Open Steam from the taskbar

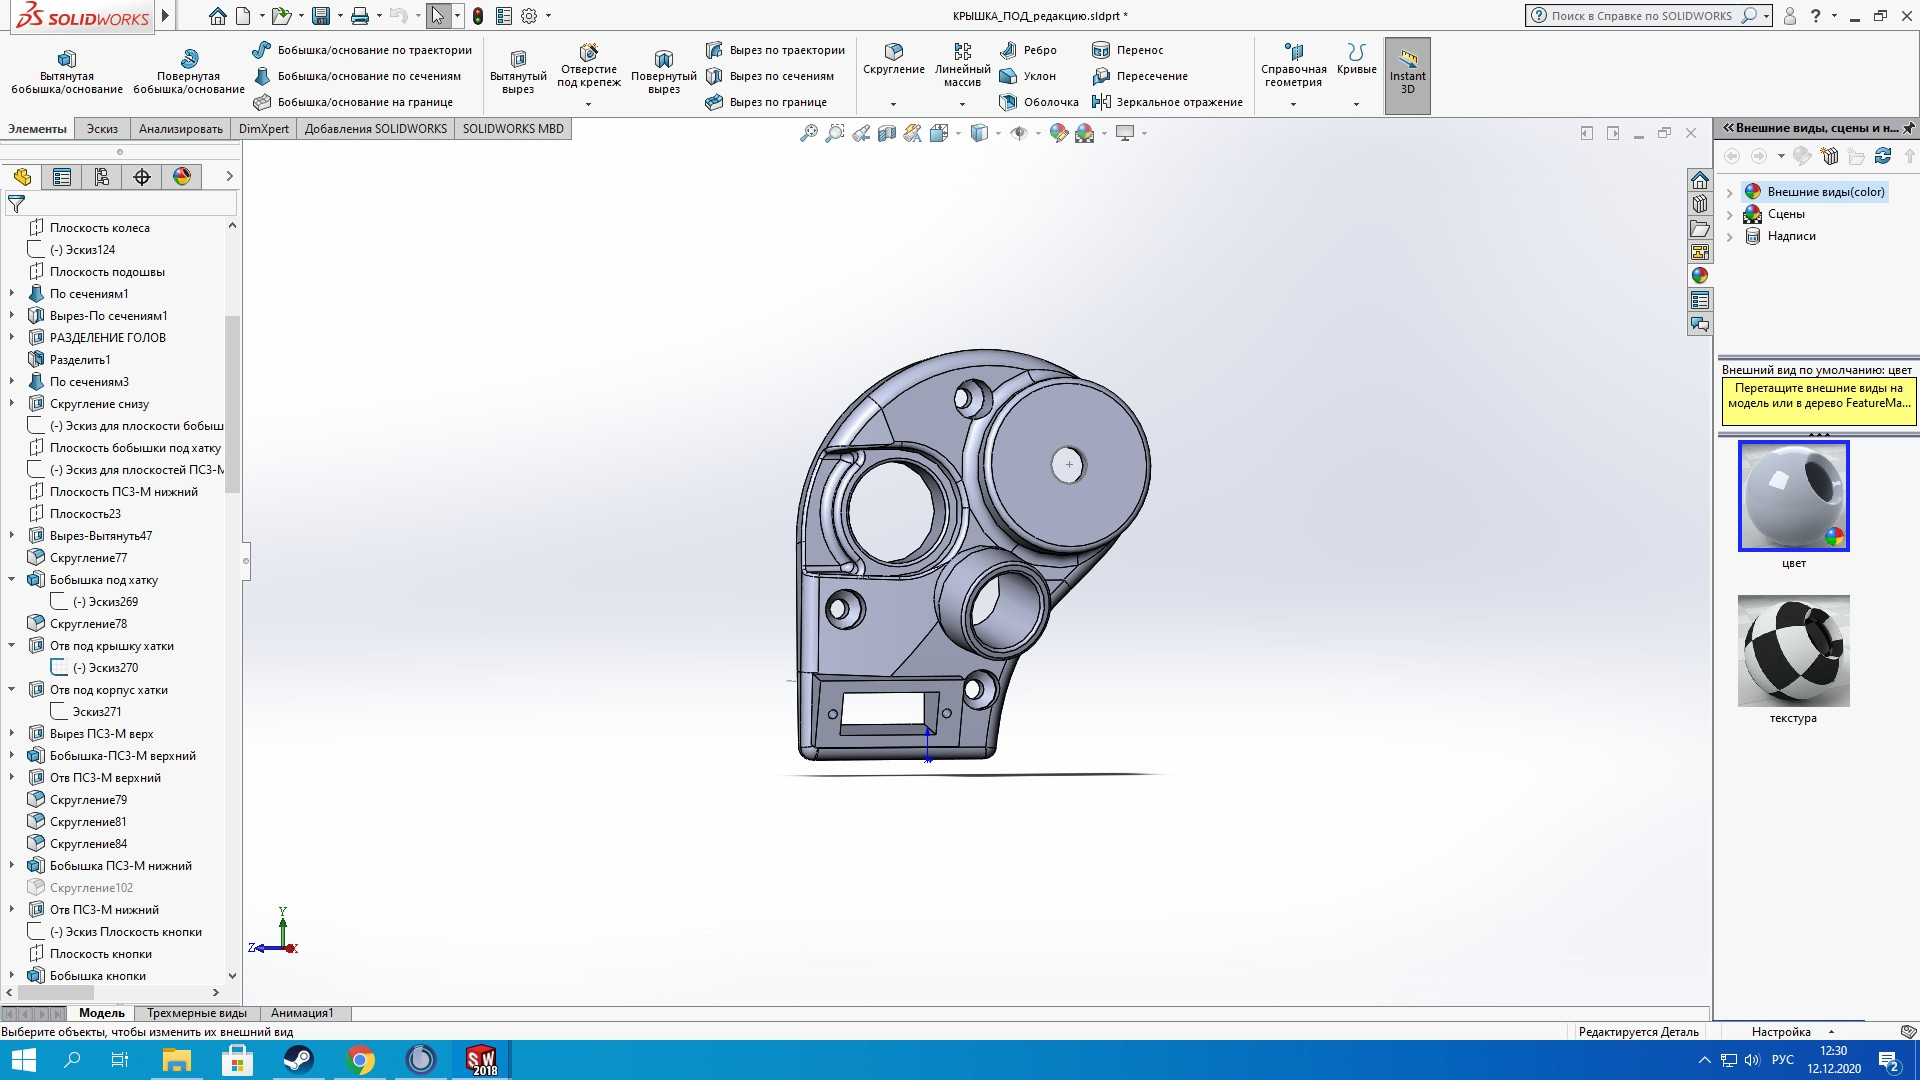click(x=298, y=1060)
